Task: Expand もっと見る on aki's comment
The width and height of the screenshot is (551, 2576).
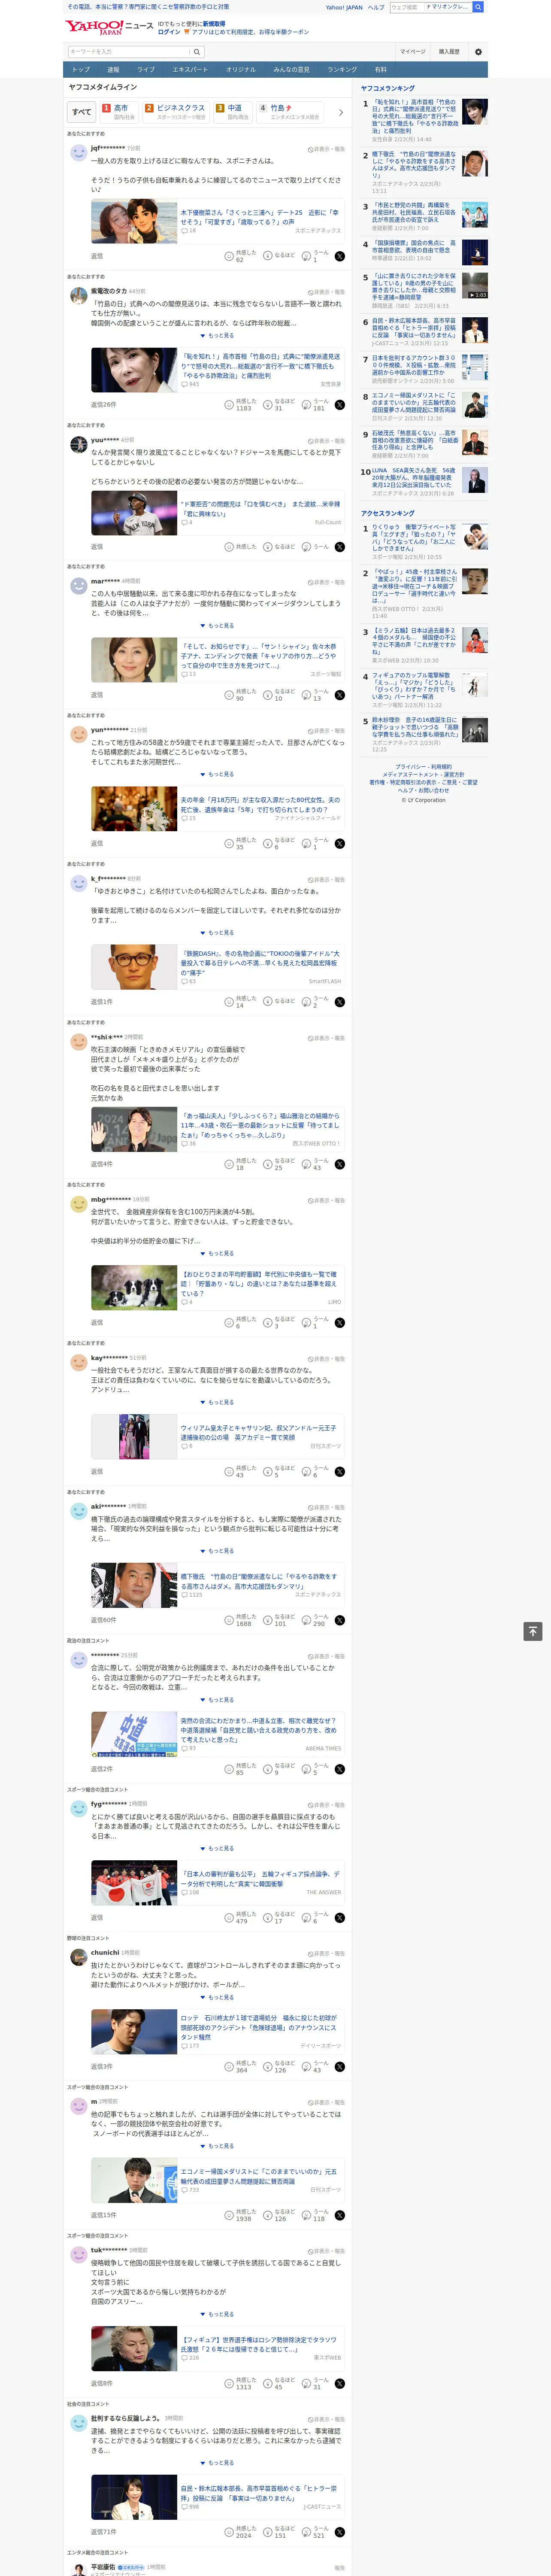Action: pyautogui.click(x=218, y=1551)
